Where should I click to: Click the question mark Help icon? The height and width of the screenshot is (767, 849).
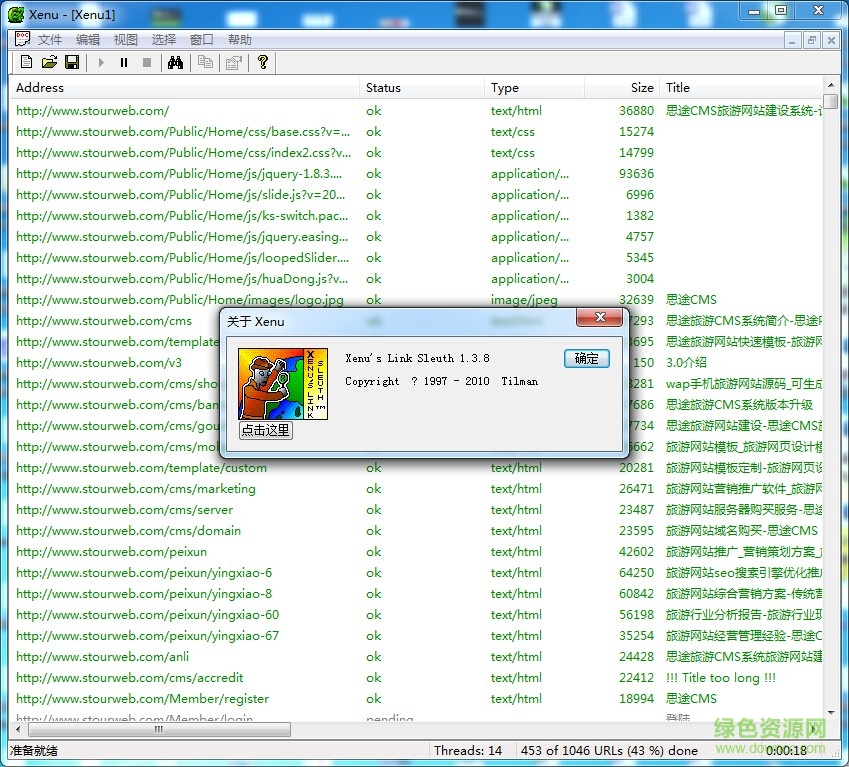click(263, 63)
